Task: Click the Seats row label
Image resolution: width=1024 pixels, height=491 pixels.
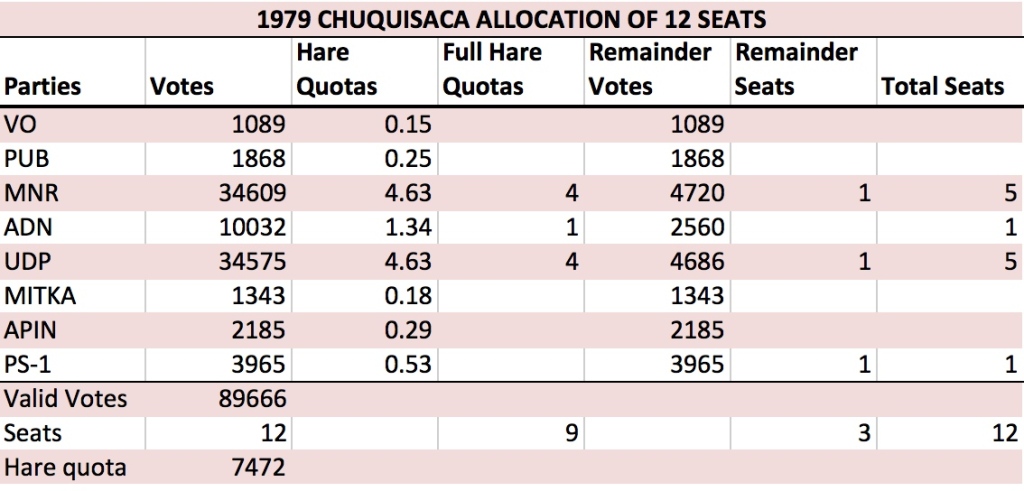Action: (x=33, y=433)
